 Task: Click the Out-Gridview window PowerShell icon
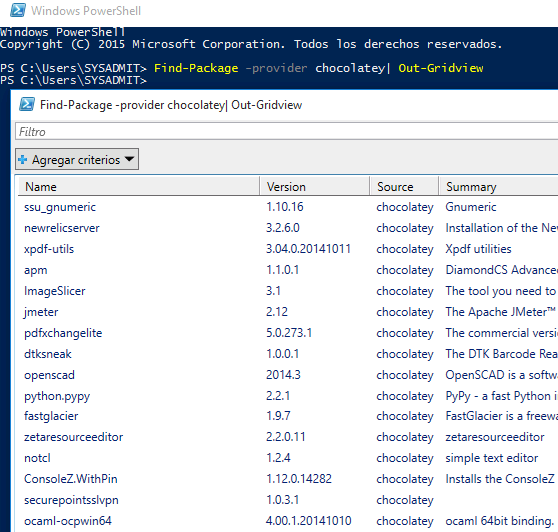click(x=27, y=104)
